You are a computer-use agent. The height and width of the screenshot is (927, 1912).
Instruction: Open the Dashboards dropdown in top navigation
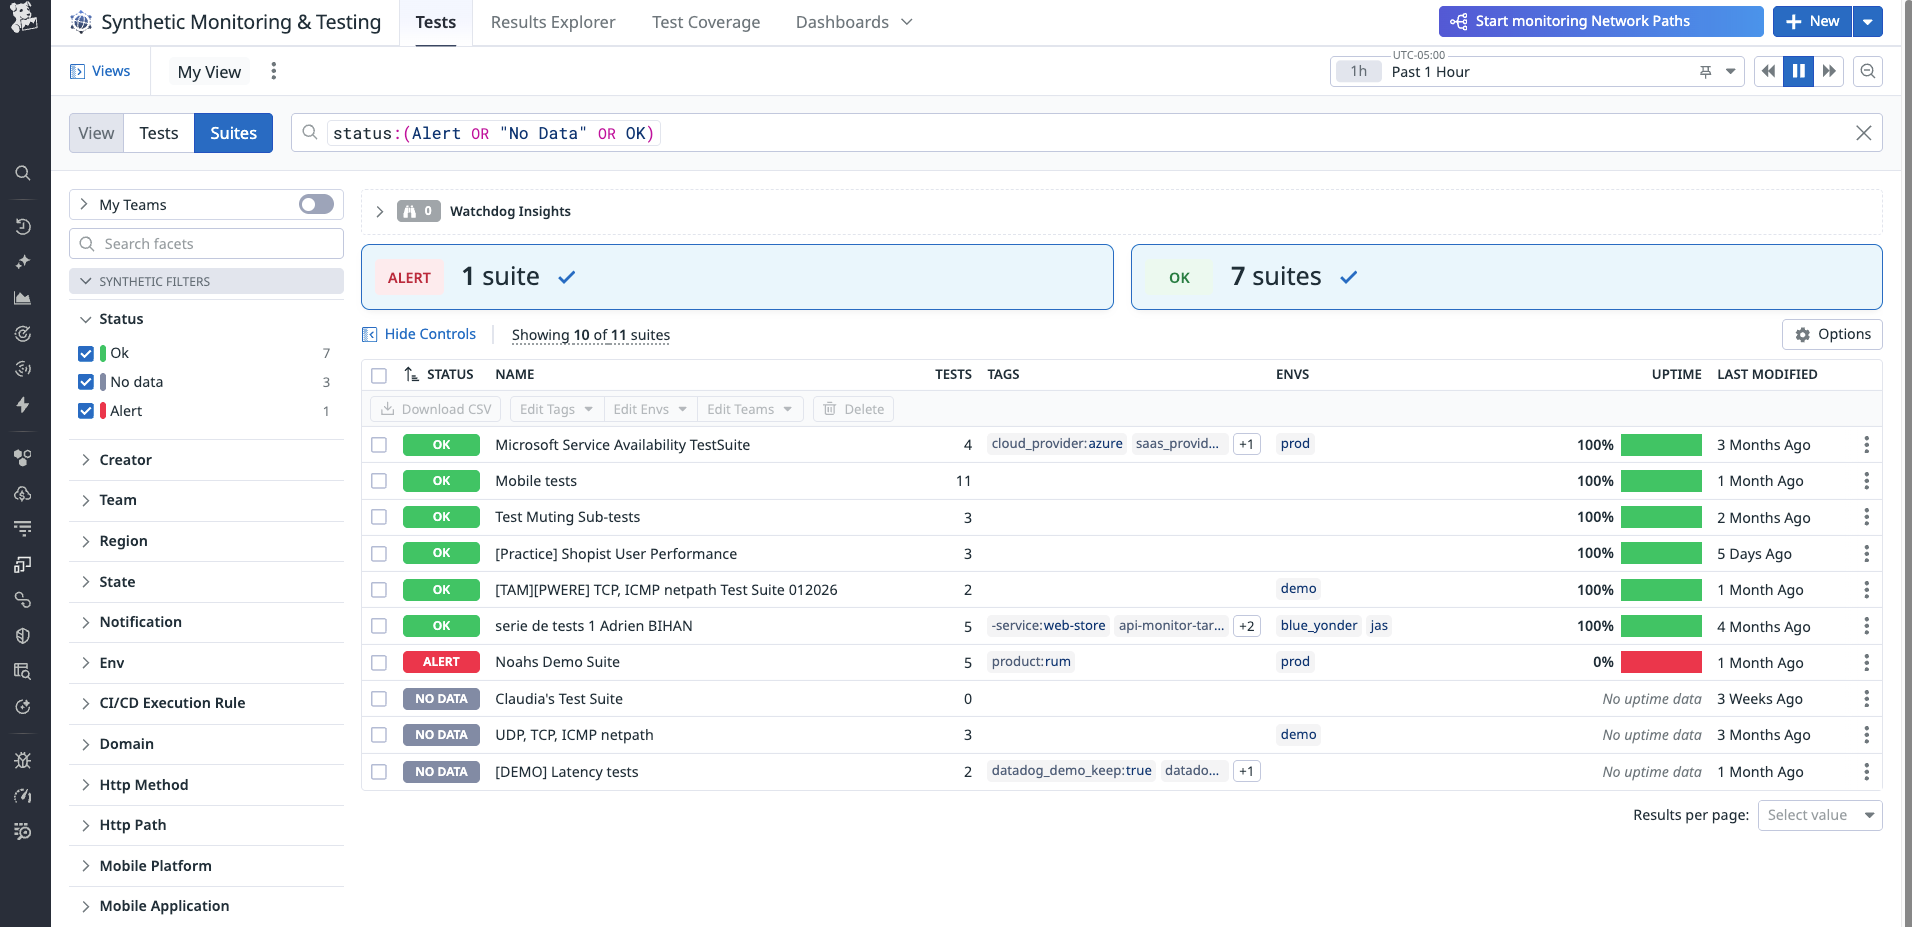(x=852, y=21)
